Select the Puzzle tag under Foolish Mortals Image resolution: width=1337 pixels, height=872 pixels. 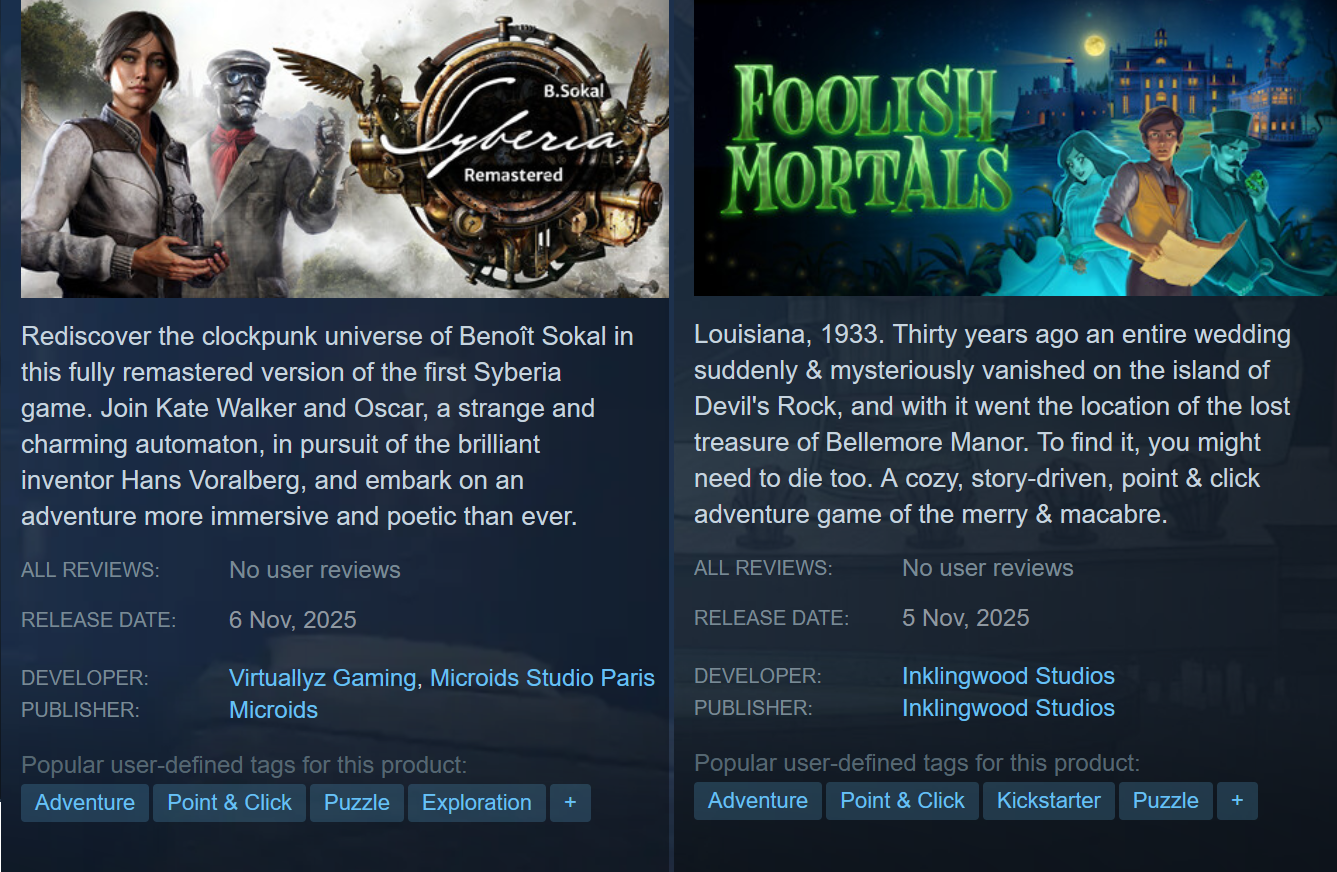point(1166,801)
